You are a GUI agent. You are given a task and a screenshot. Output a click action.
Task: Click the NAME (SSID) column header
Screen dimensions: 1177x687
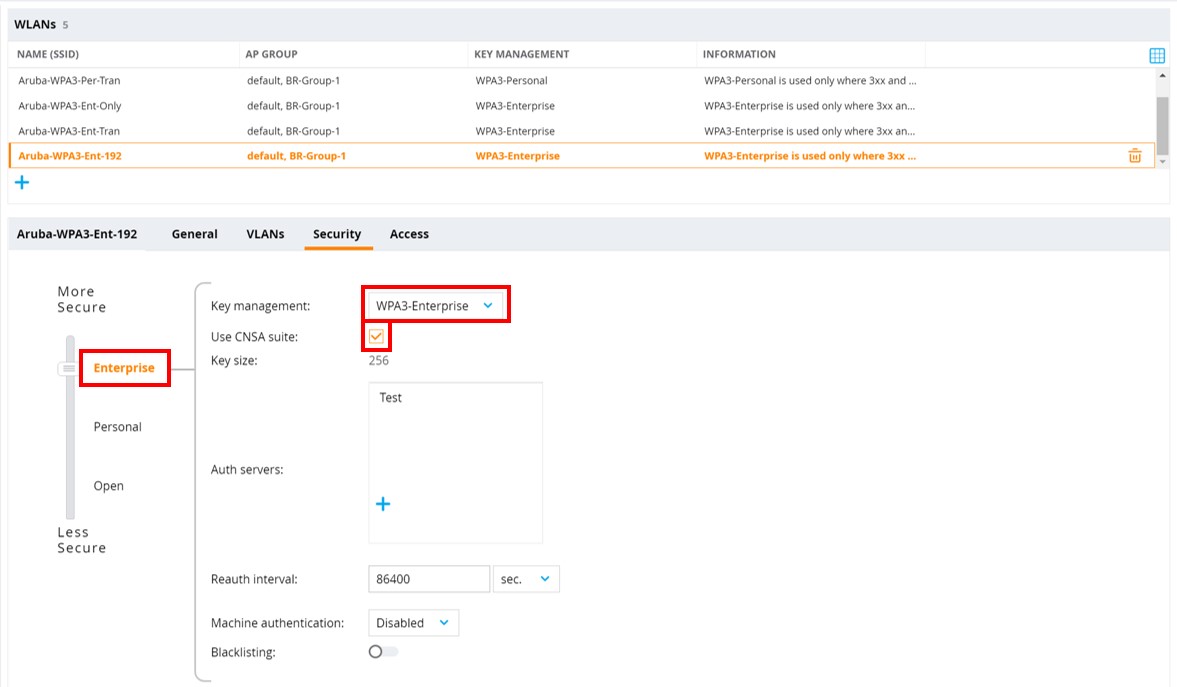(x=48, y=54)
